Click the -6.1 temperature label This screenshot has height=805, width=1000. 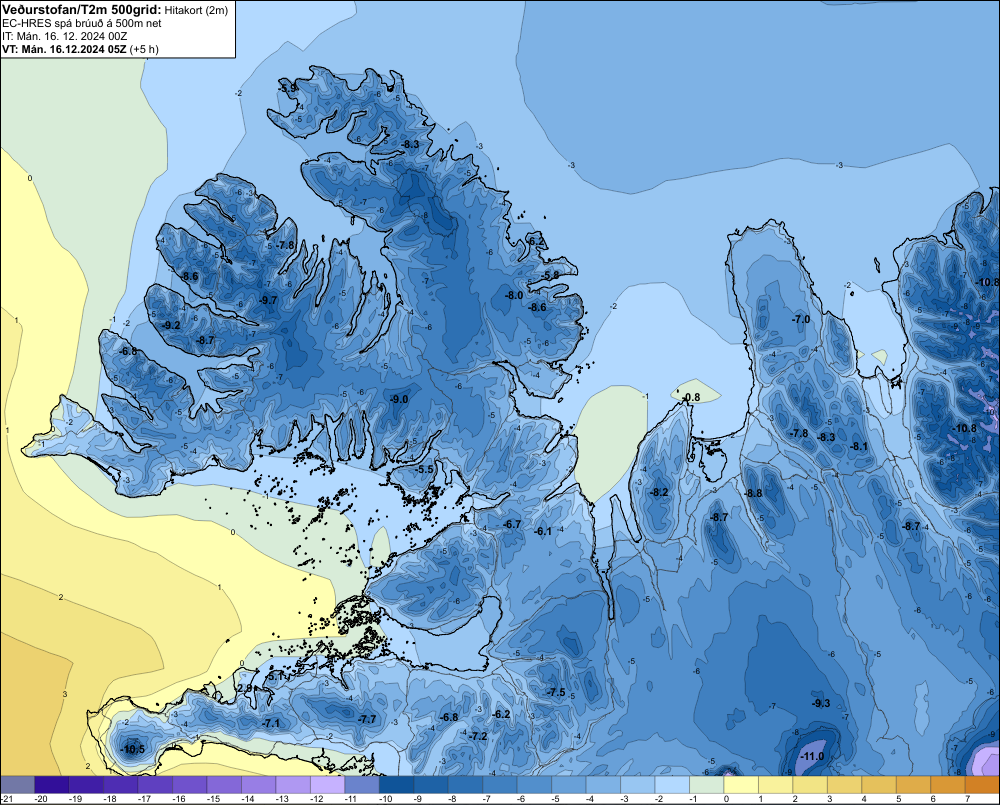pyautogui.click(x=543, y=531)
